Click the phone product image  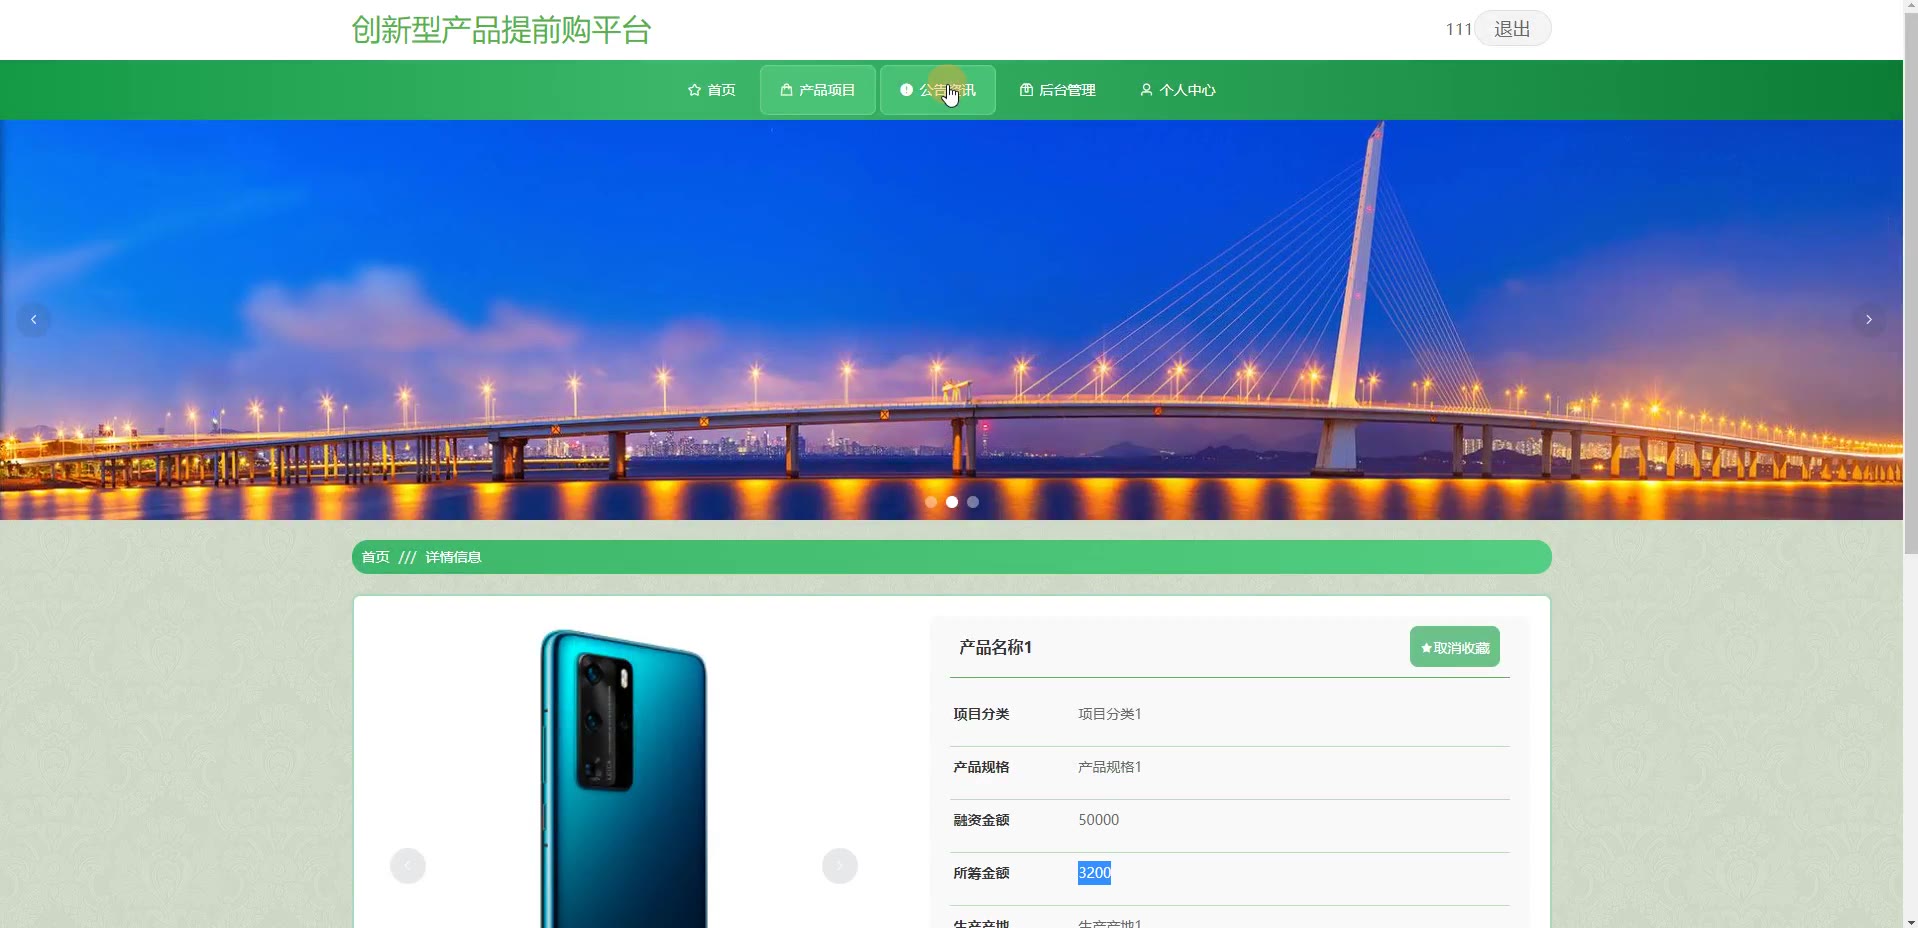(624, 780)
